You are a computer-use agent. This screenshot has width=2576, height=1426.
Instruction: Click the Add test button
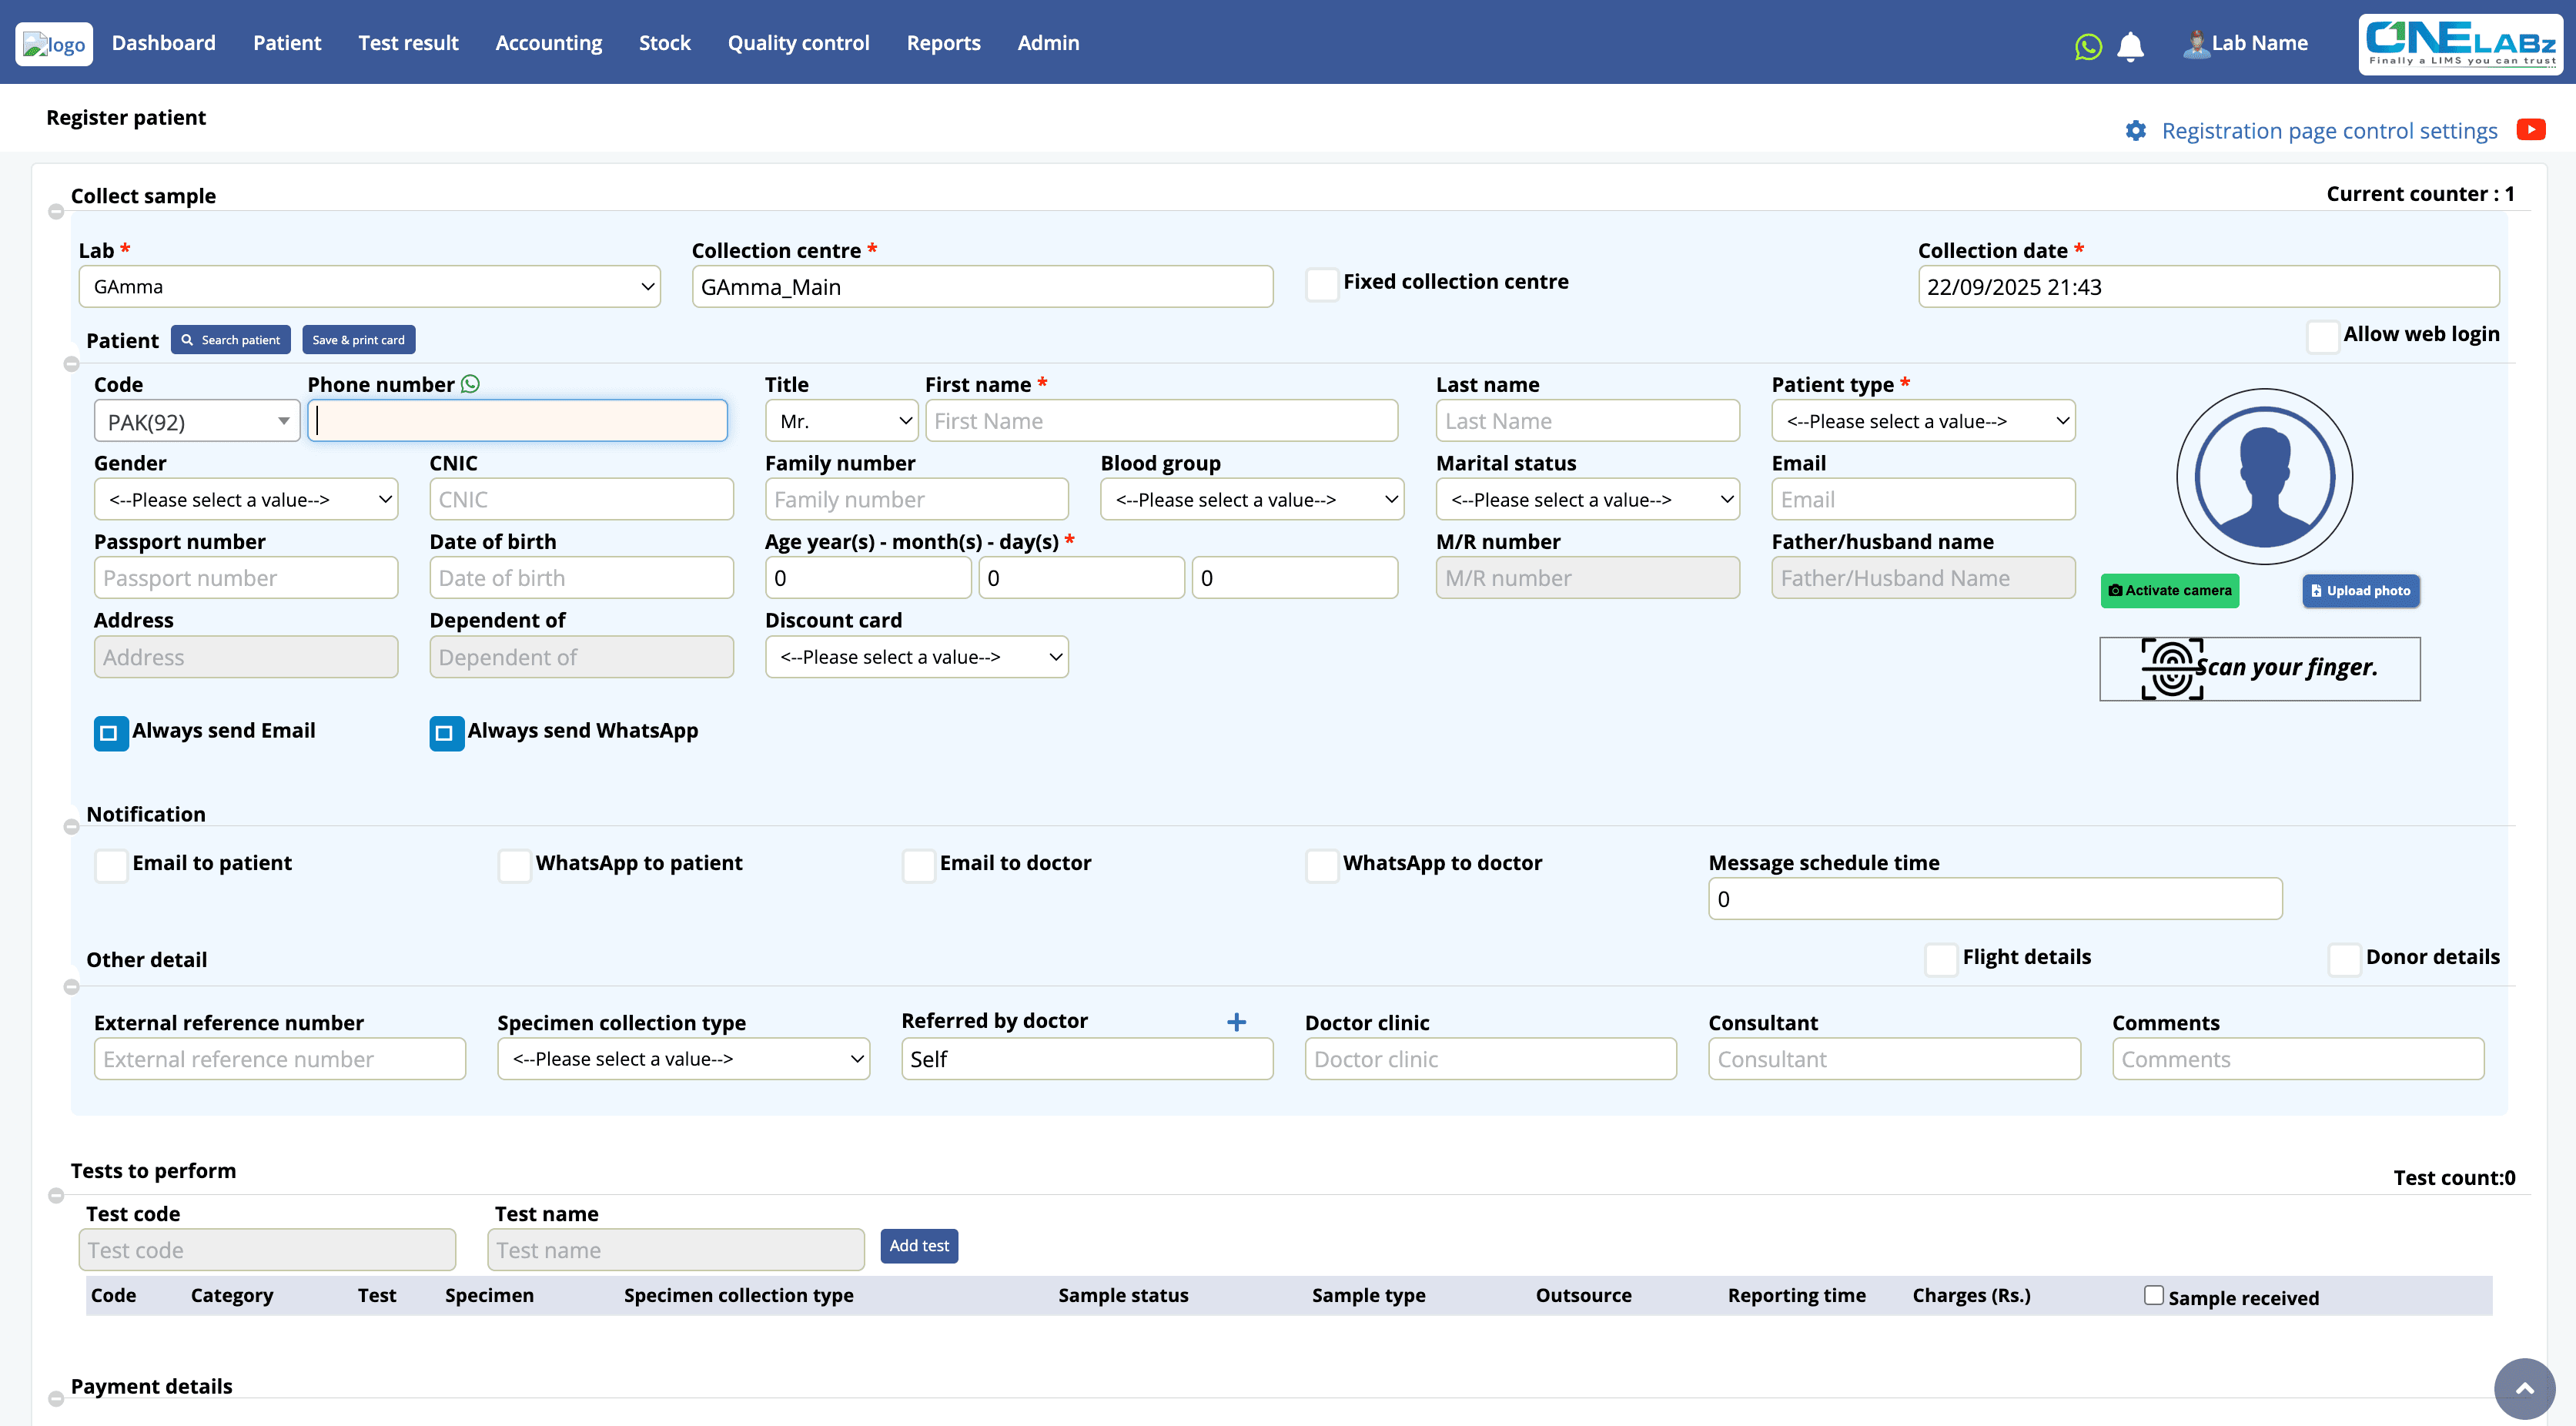point(918,1246)
